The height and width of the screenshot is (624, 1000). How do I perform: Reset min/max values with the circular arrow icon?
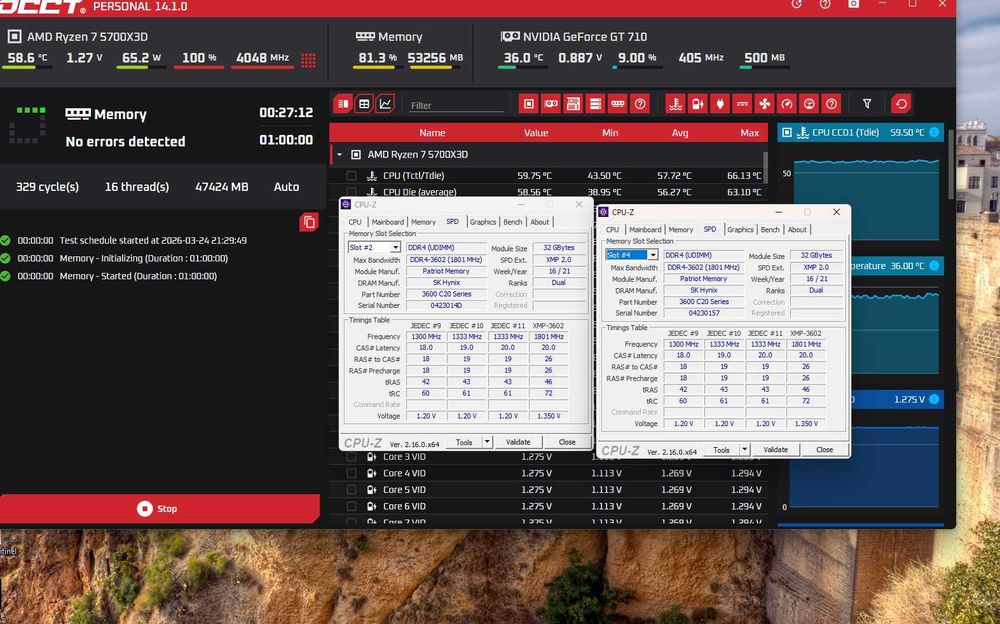coord(901,104)
